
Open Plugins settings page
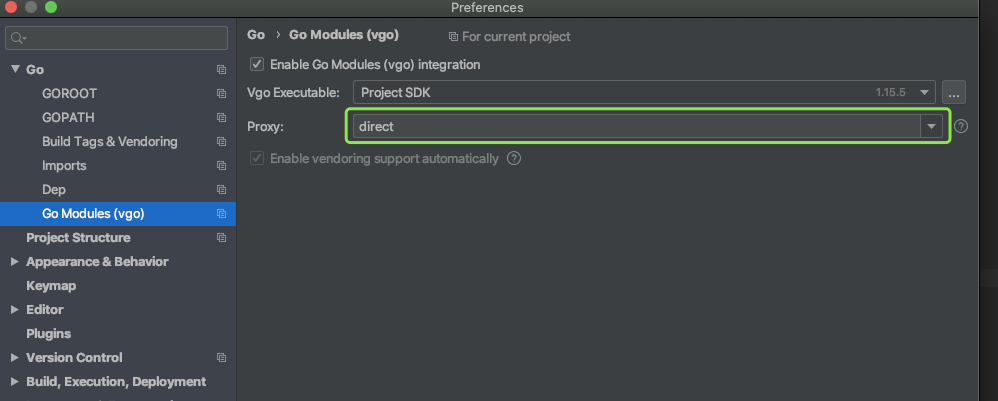[48, 334]
